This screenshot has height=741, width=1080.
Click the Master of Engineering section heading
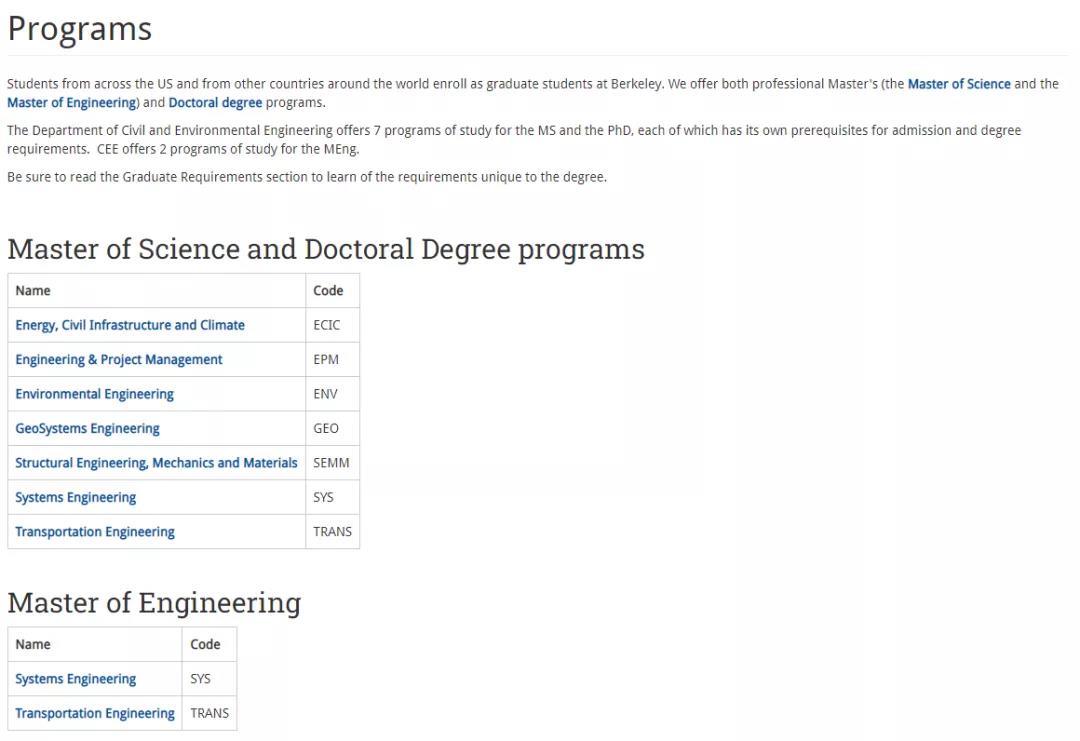(x=154, y=603)
